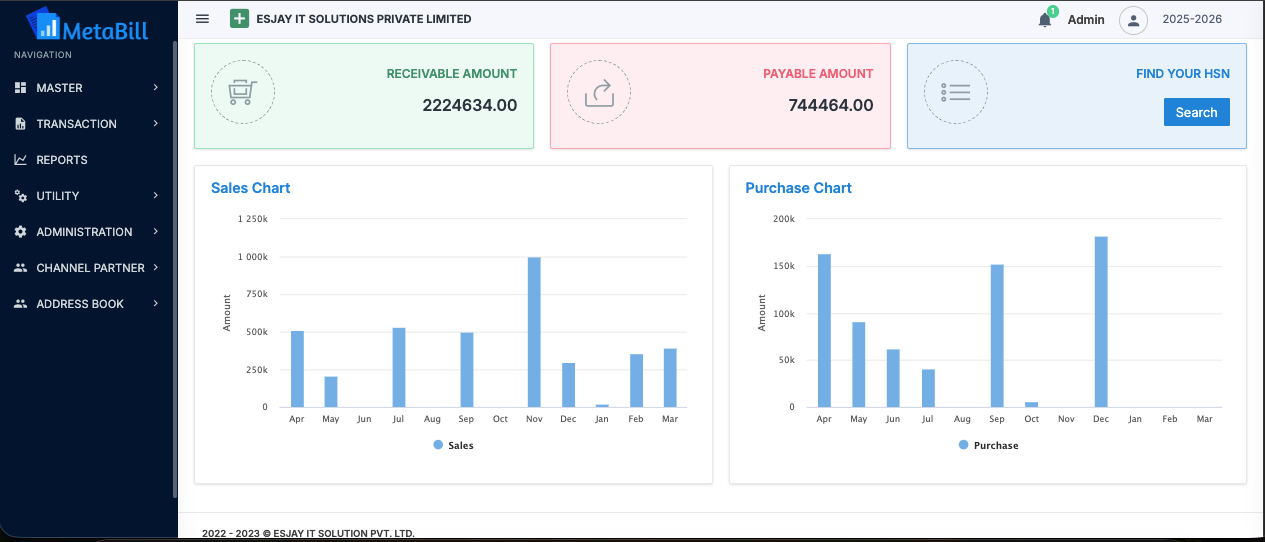1265x542 pixels.
Task: Click the payable share arrow icon
Action: pos(599,93)
